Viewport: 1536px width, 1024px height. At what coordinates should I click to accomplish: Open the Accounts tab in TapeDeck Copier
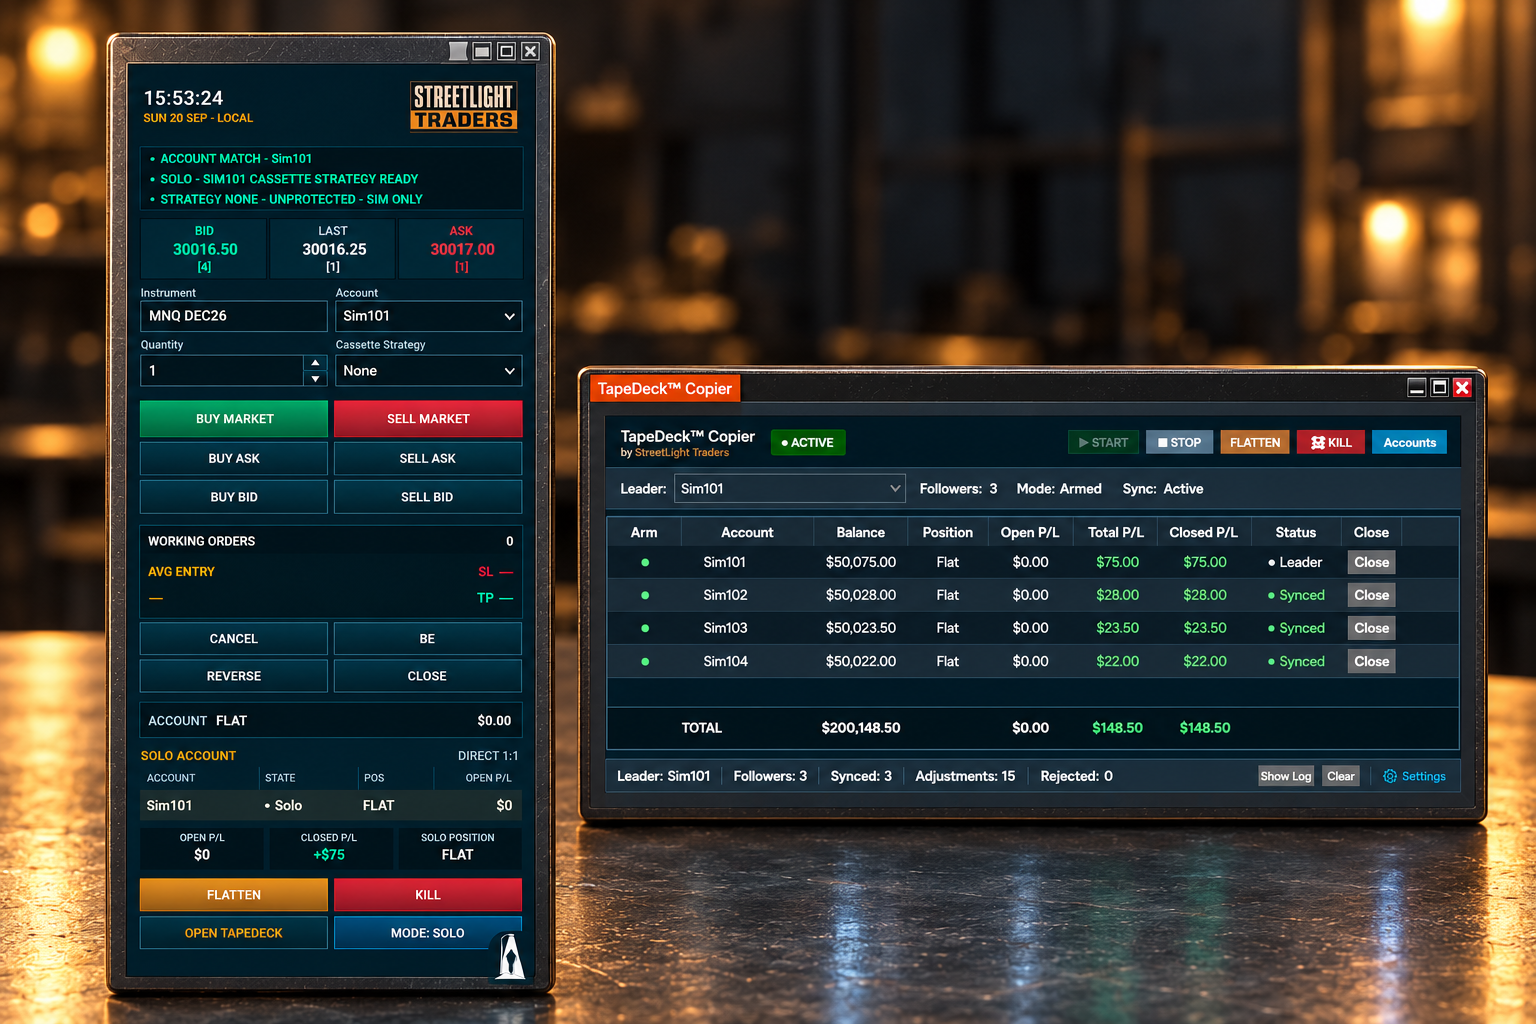[1409, 442]
